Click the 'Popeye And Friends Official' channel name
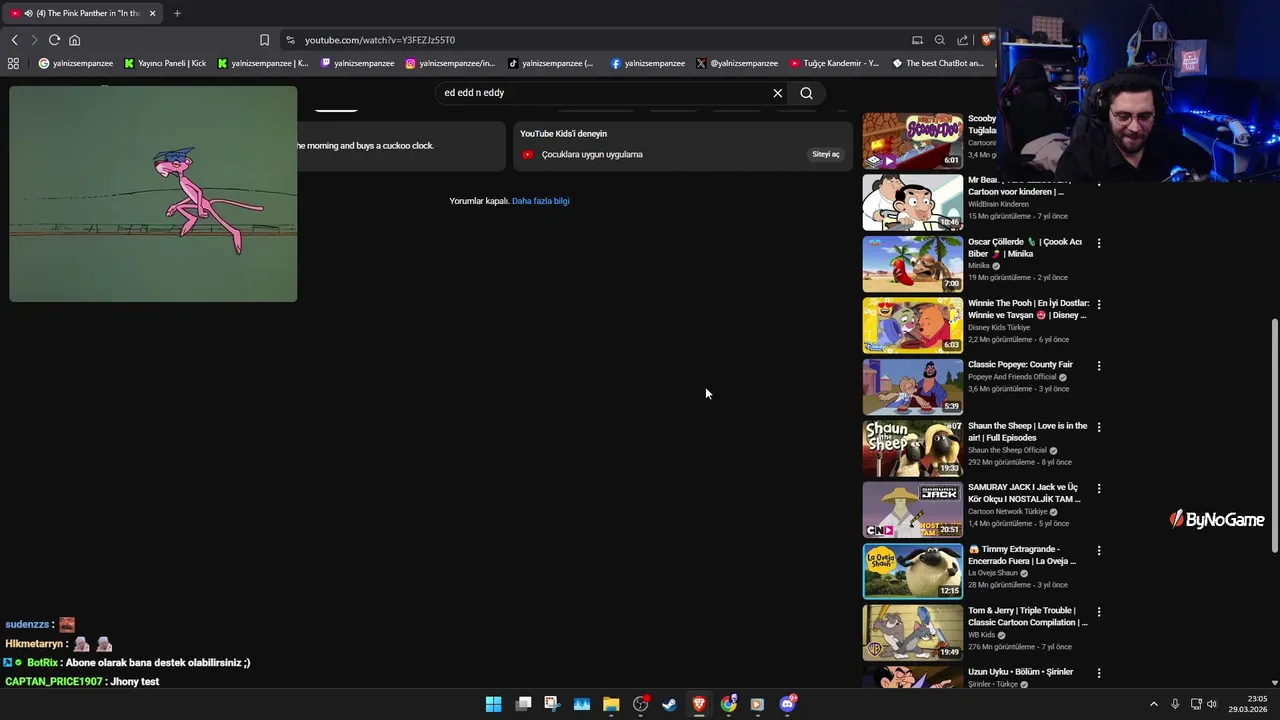The width and height of the screenshot is (1280, 720). [x=1012, y=377]
